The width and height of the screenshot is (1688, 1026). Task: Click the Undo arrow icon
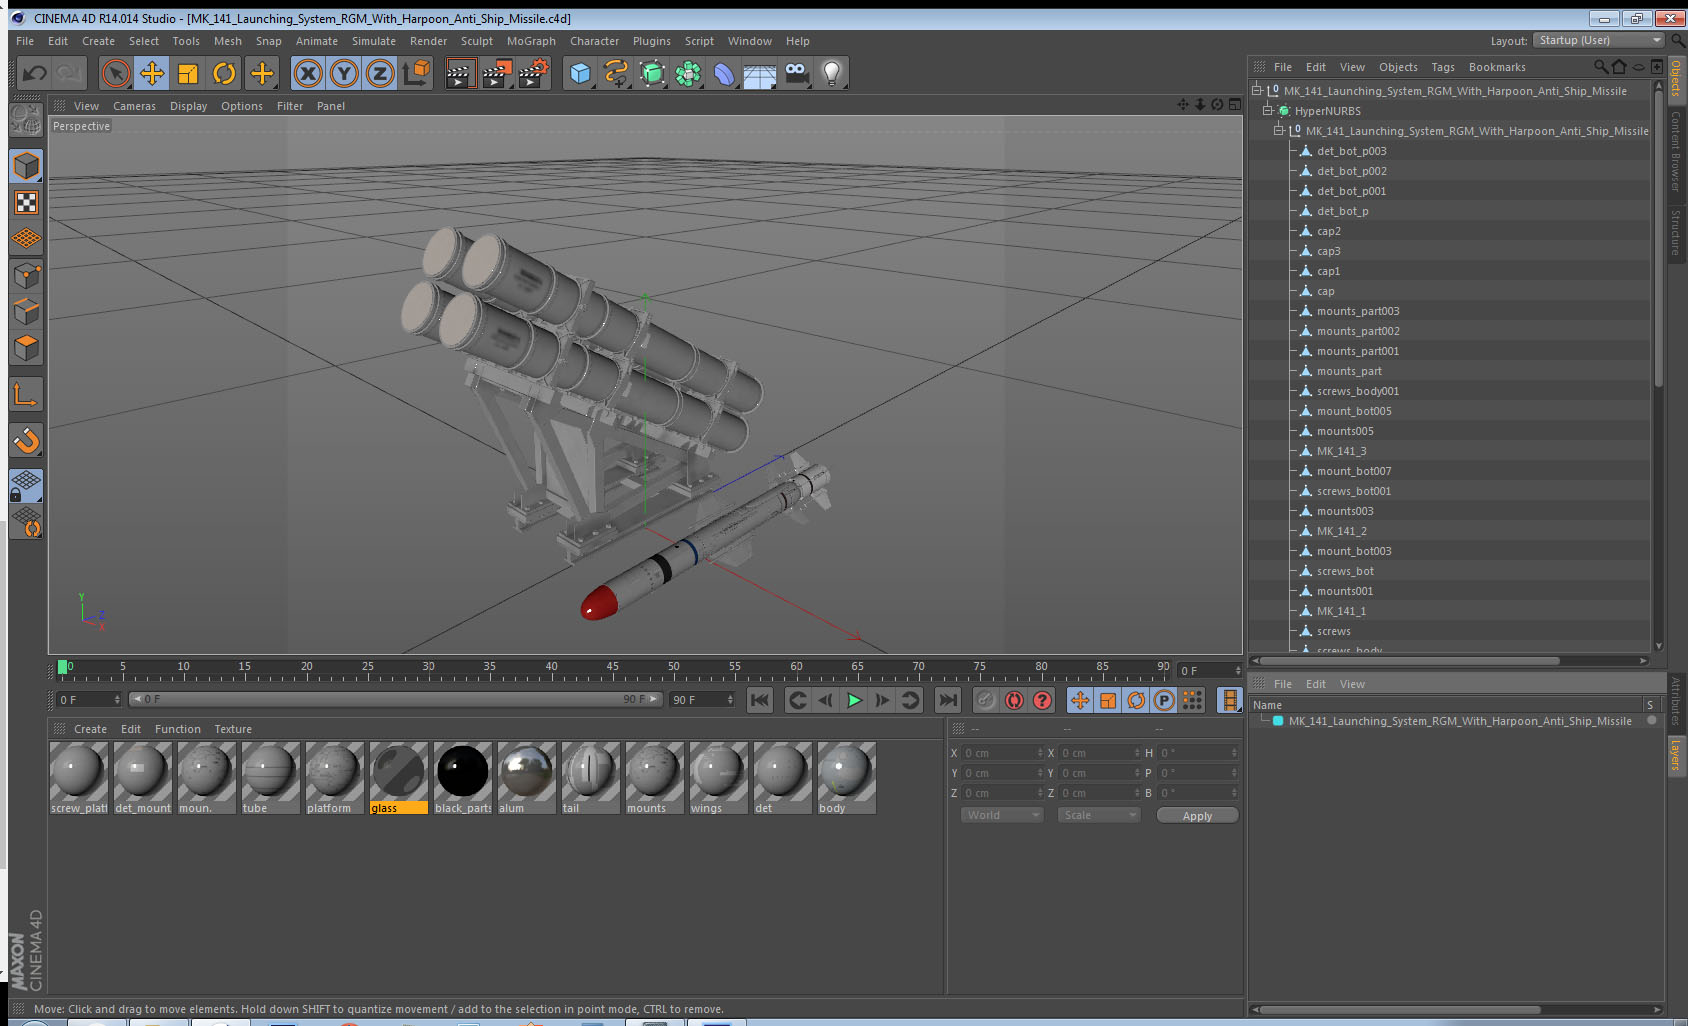(34, 73)
